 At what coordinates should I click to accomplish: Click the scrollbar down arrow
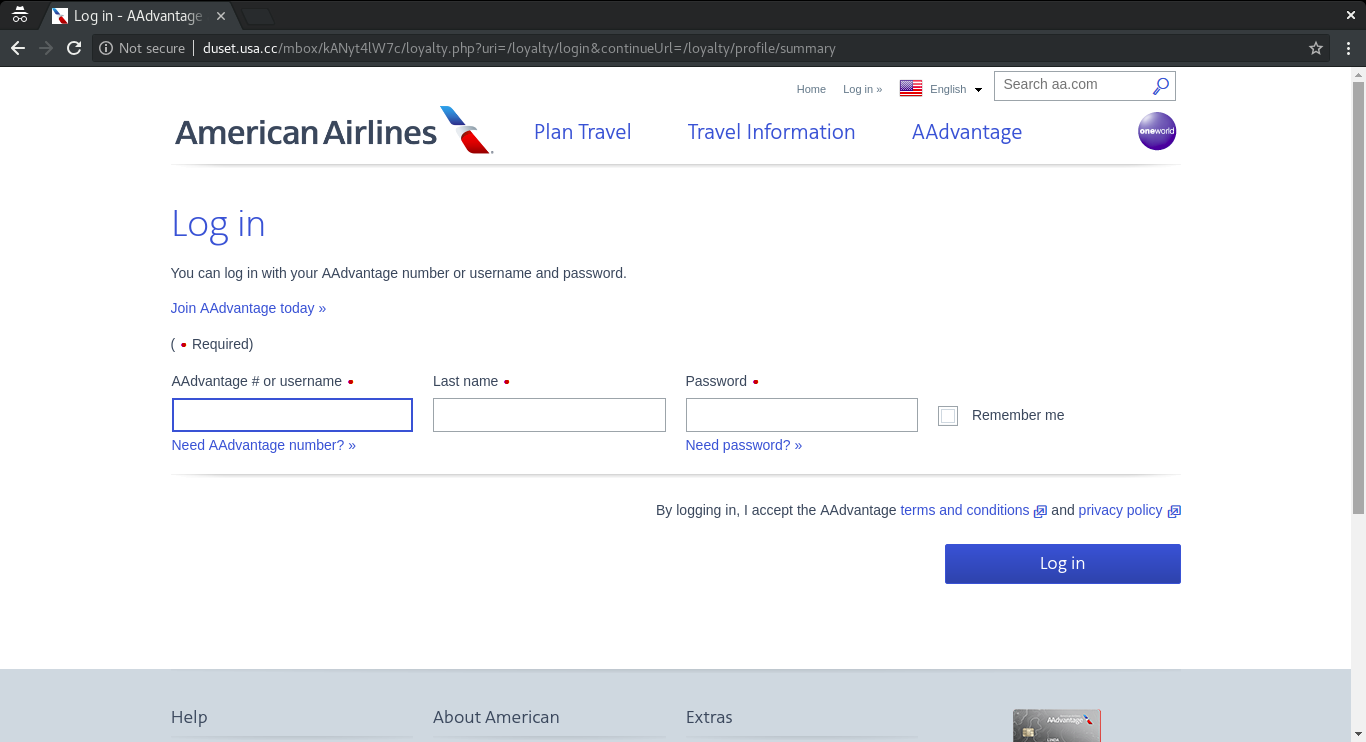coord(1358,734)
